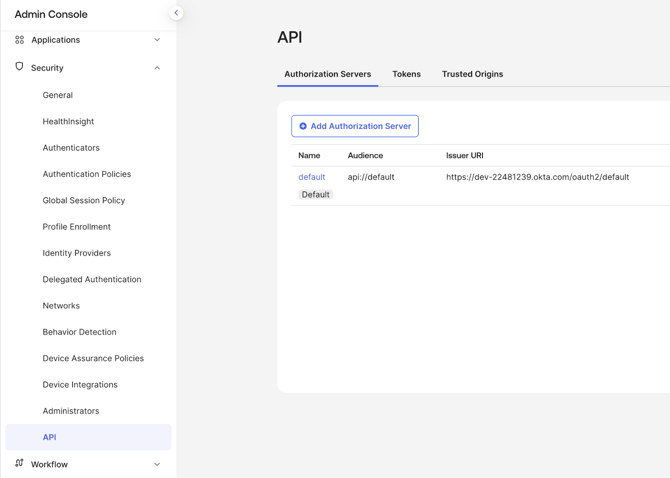Click the Security shield icon
The image size is (670, 478).
point(19,67)
